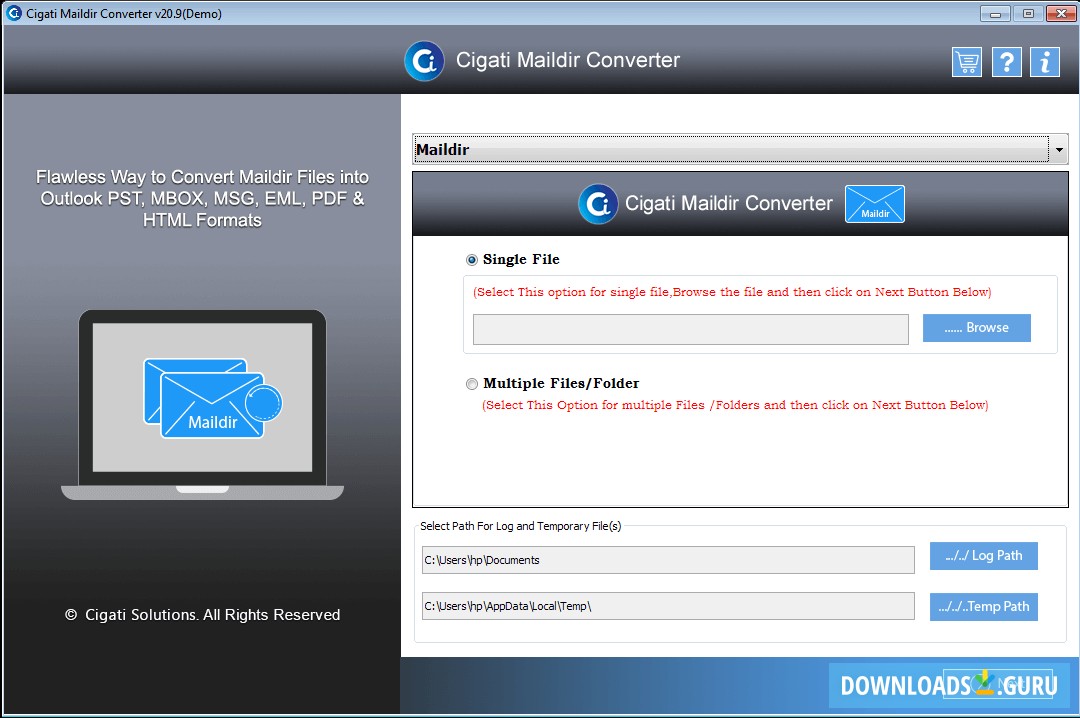
Task: Click the Cigati logo in the header banner
Action: pyautogui.click(x=424, y=60)
